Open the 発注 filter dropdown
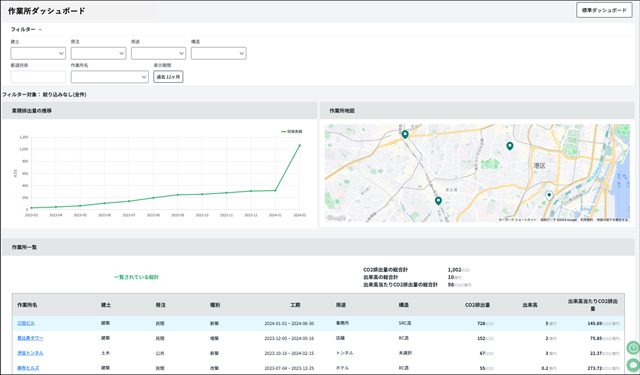The image size is (640, 375). (98, 53)
